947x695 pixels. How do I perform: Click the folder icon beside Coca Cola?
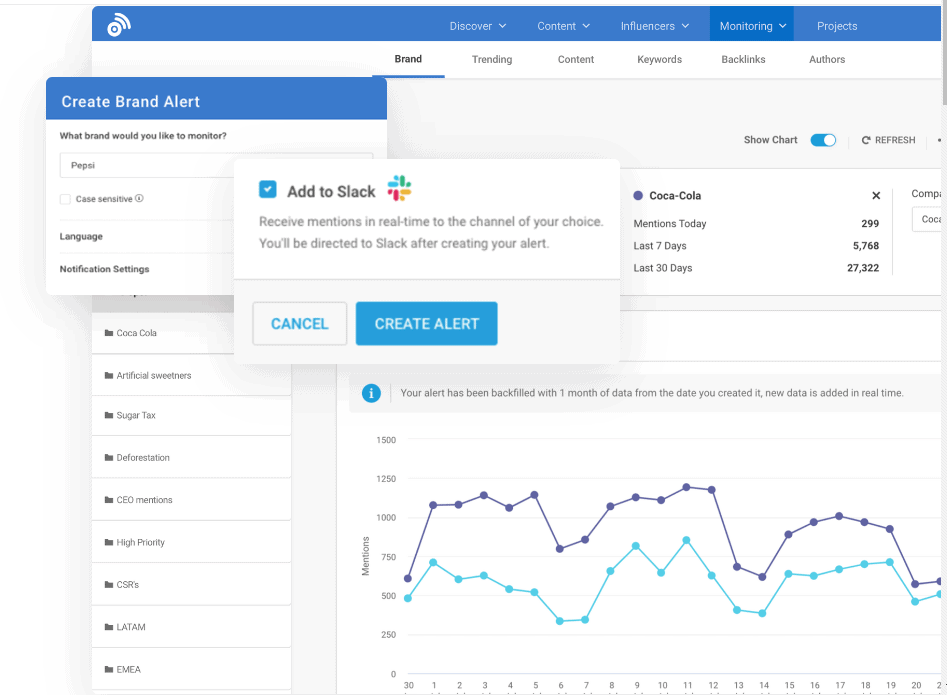pyautogui.click(x=110, y=333)
